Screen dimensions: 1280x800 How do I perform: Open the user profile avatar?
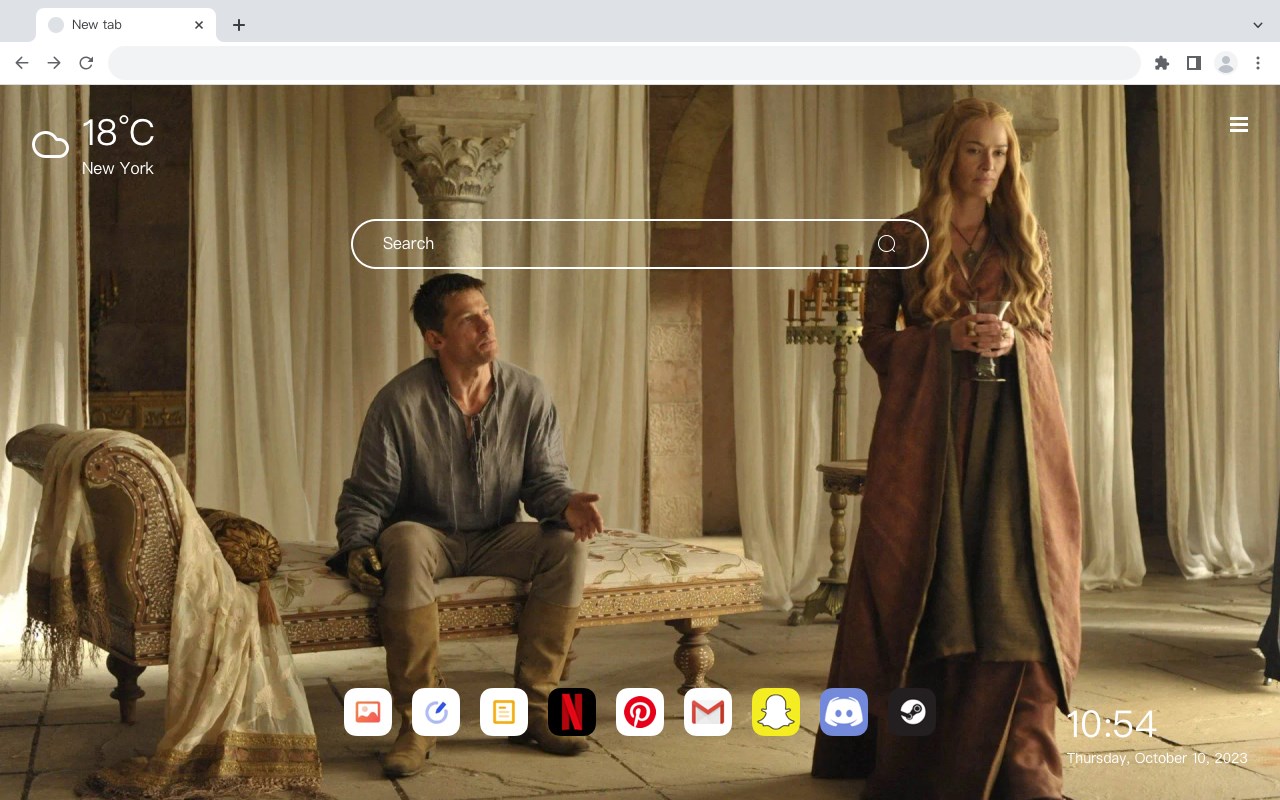point(1226,63)
